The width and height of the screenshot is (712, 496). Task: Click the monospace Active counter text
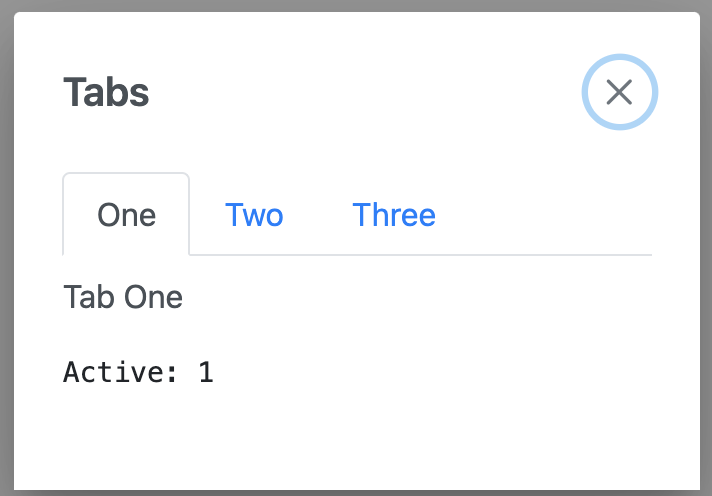[x=138, y=372]
